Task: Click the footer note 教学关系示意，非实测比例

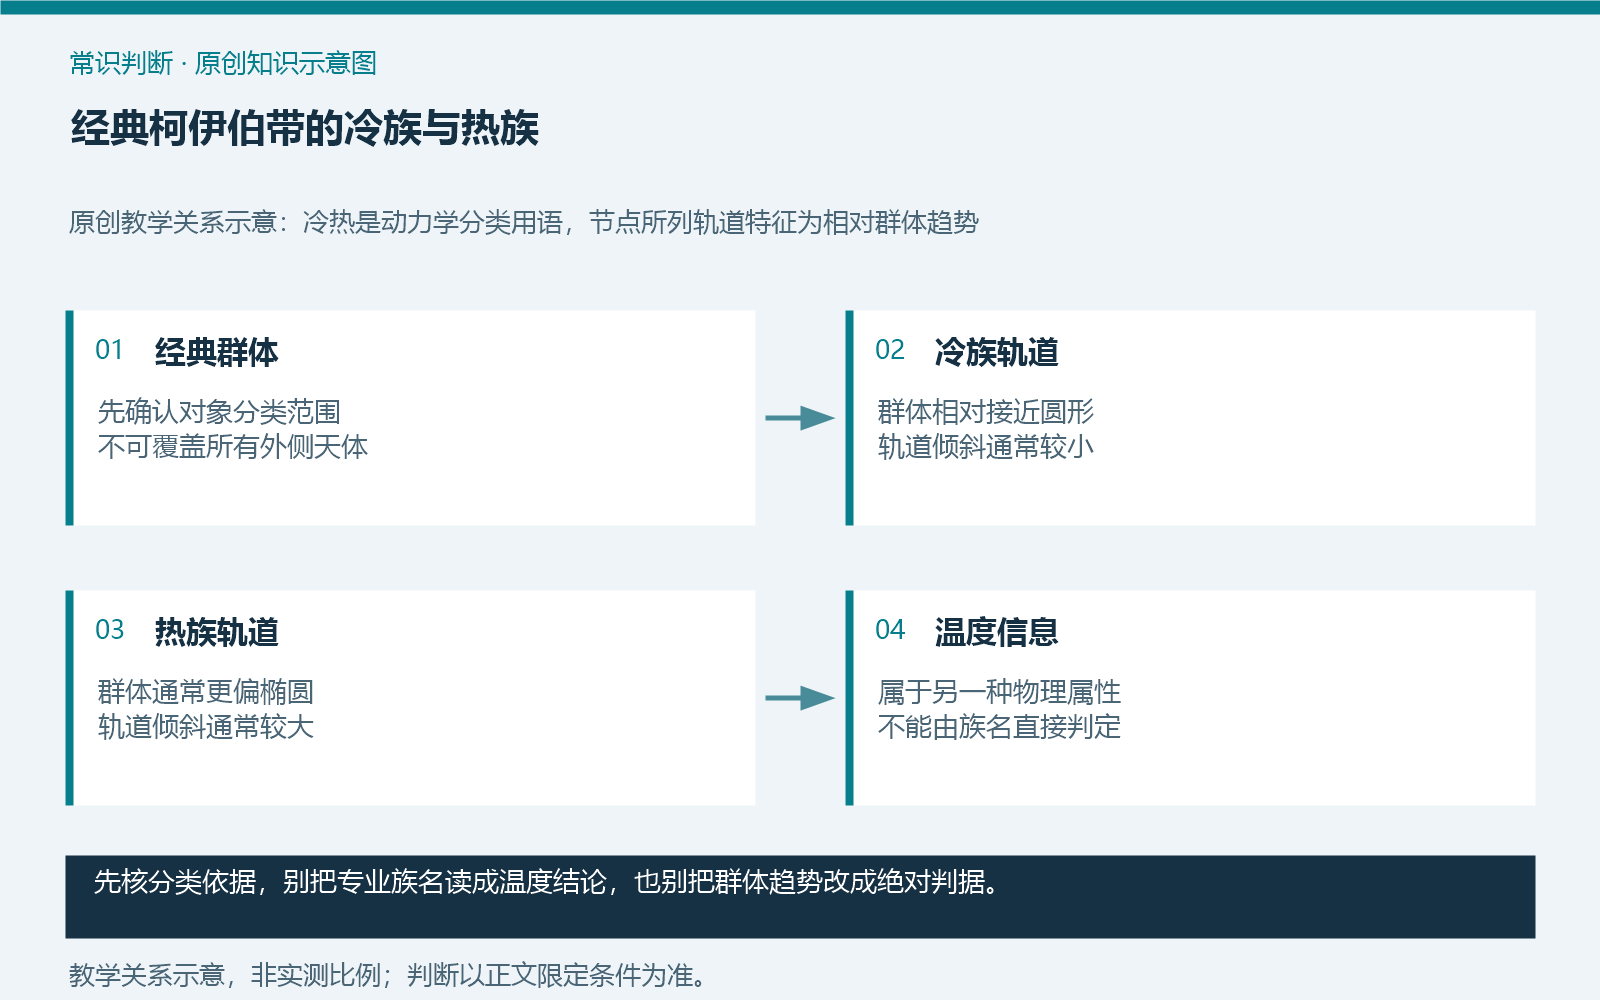Action: coord(388,975)
